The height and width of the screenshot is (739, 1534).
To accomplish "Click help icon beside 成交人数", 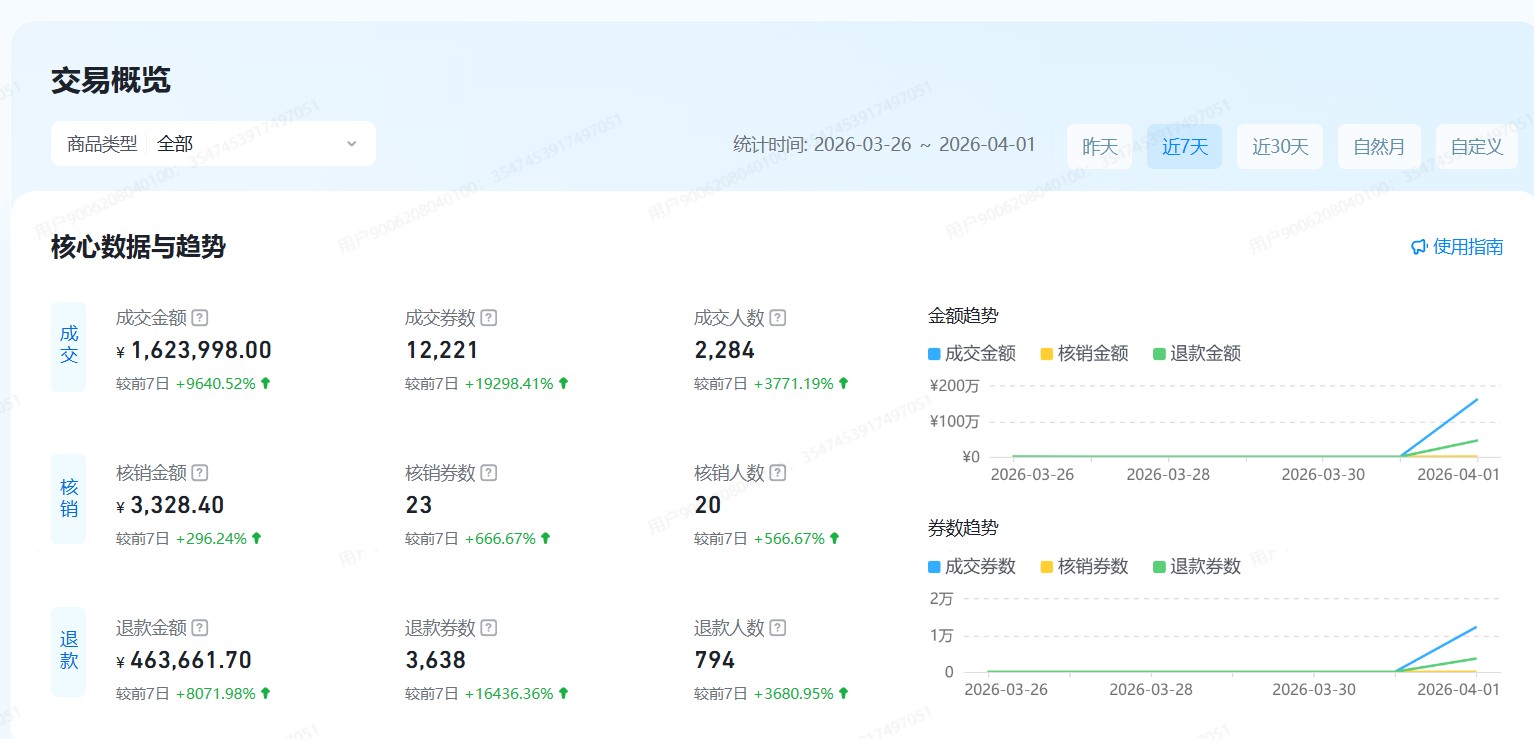I will point(778,318).
